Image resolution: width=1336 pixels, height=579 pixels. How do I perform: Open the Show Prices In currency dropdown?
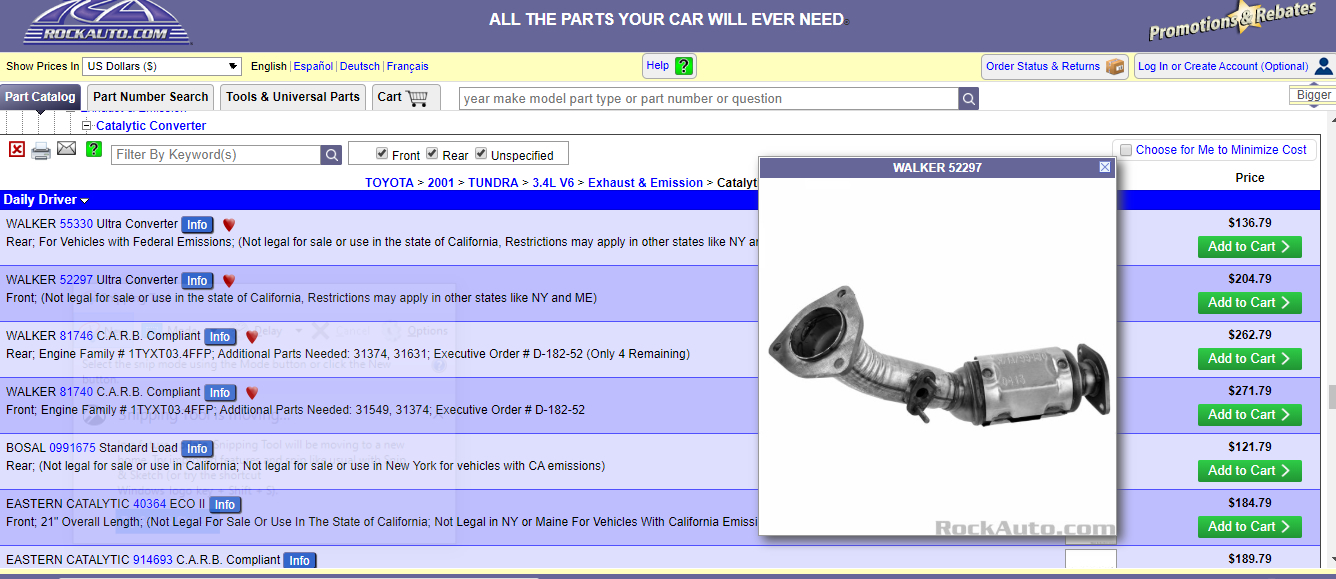pyautogui.click(x=162, y=66)
